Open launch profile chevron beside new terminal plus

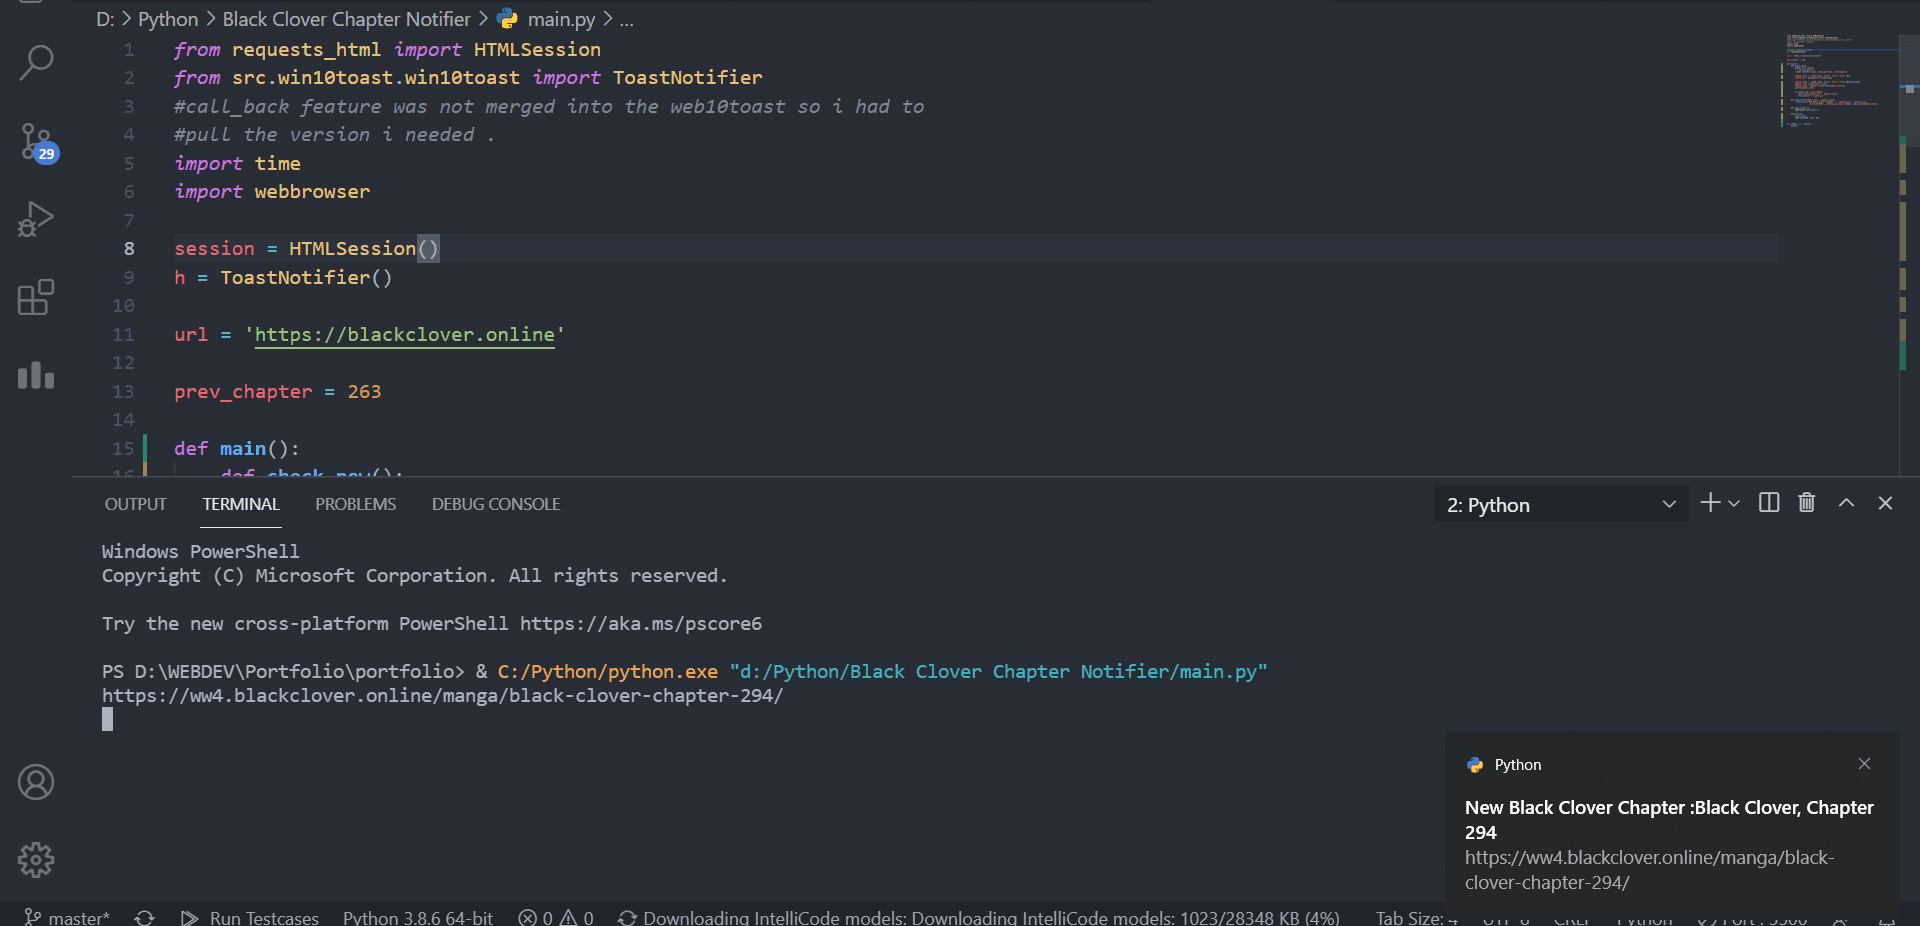pos(1734,504)
